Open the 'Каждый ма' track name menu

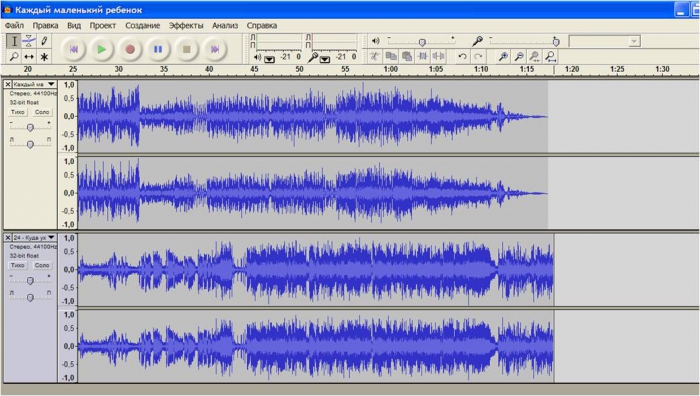pos(34,84)
